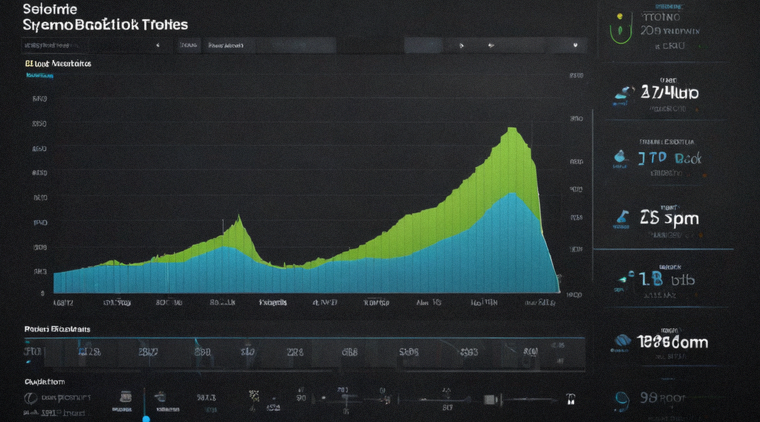This screenshot has width=760, height=422.
Task: Click the blue slider knob at the bottom
Action: (x=146, y=419)
